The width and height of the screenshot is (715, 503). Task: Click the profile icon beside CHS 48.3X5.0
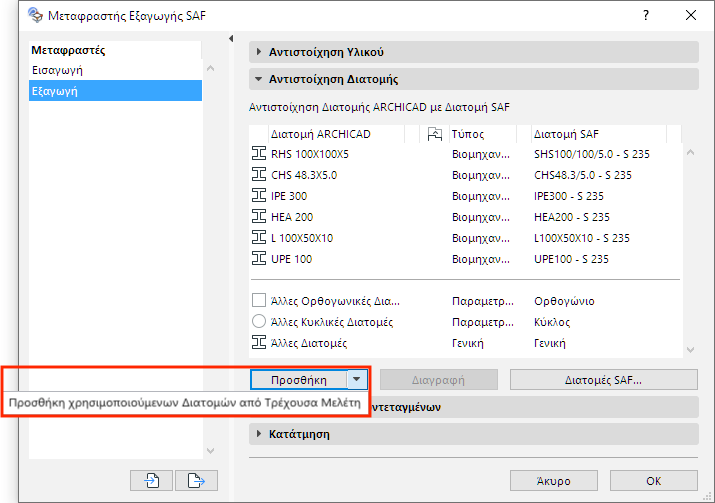click(x=259, y=175)
